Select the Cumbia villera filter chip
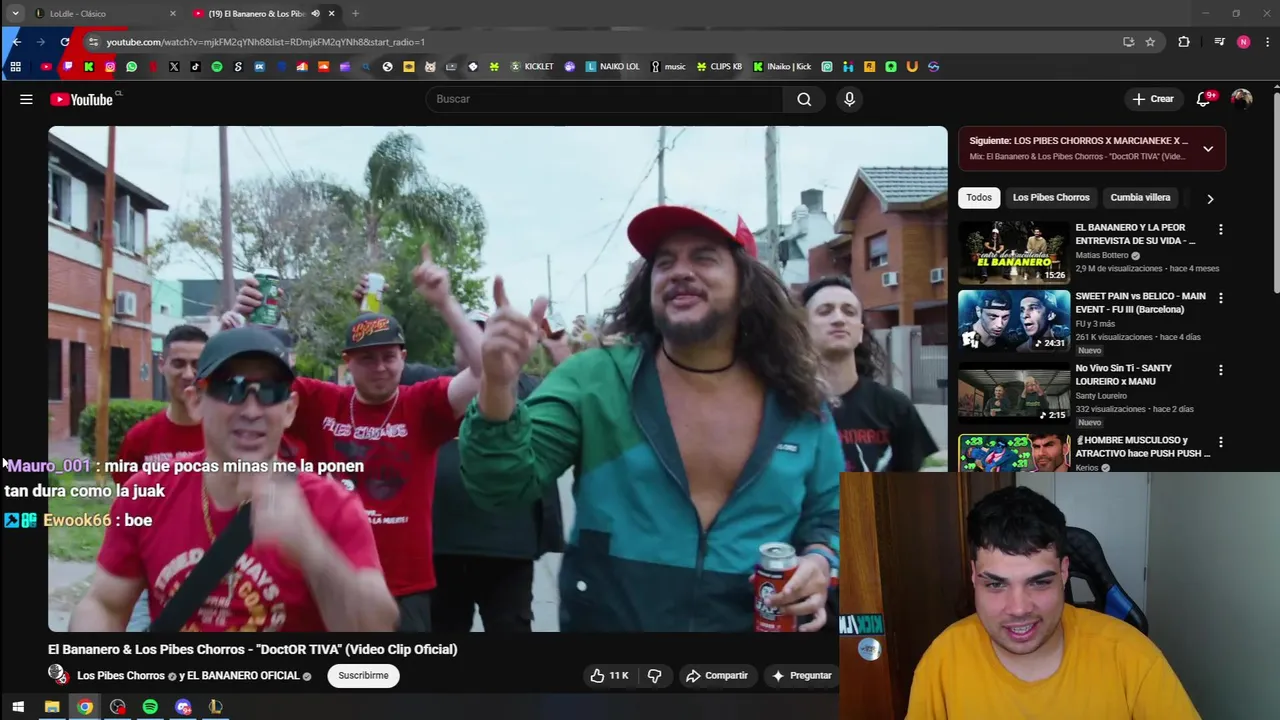 (x=1140, y=197)
